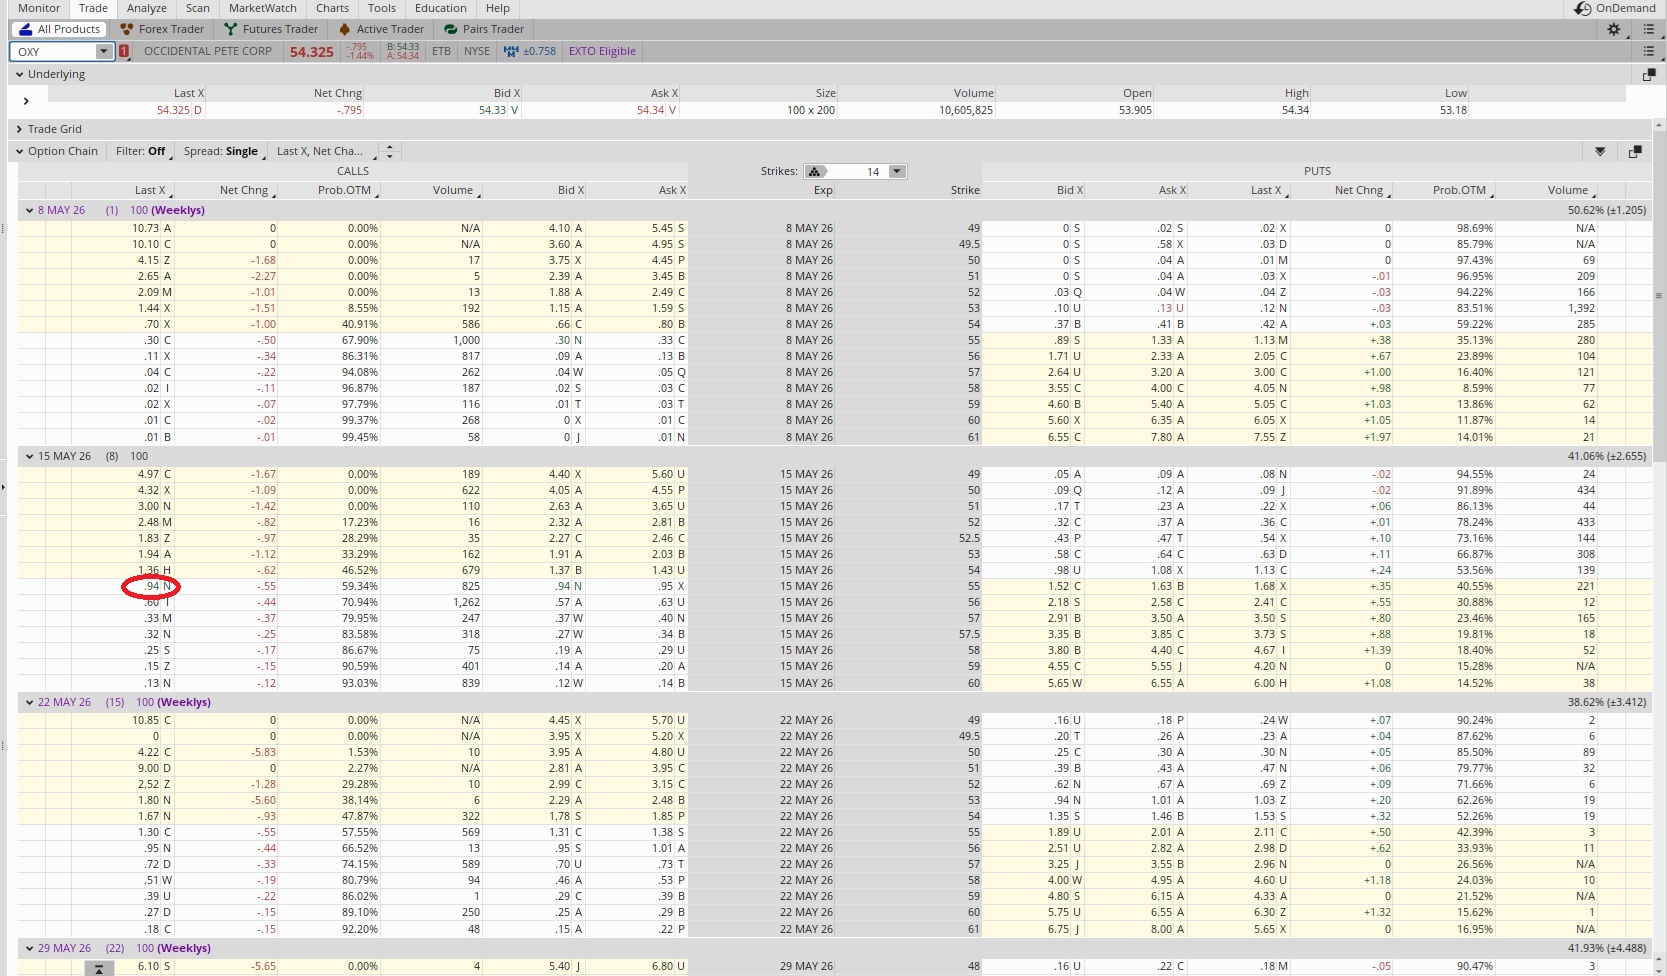Open the Strikes count dropdown
The height and width of the screenshot is (976, 1667).
pyautogui.click(x=896, y=171)
